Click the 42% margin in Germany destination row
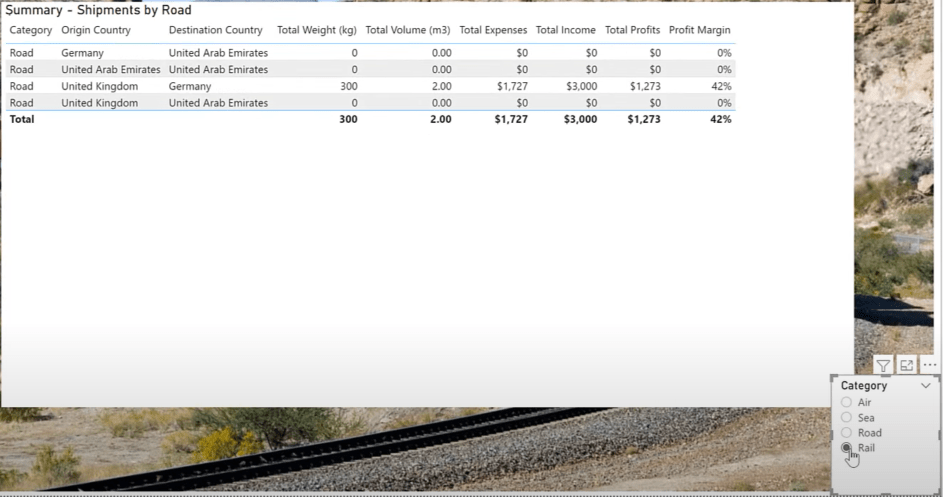943x497 pixels. [x=721, y=86]
